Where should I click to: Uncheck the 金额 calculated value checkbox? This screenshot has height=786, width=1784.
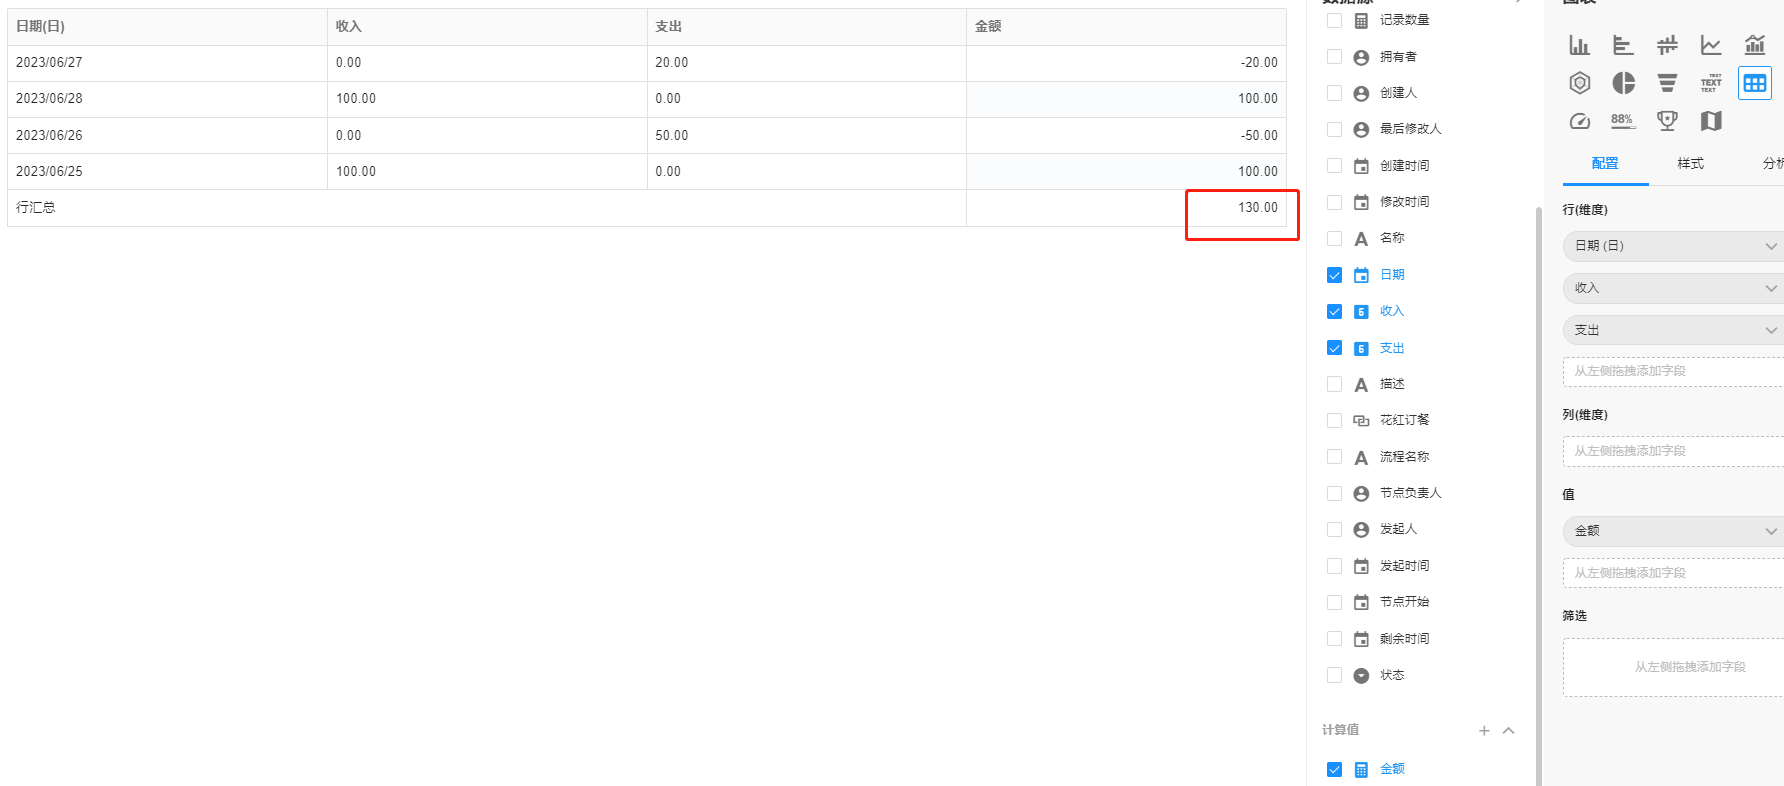point(1334,769)
